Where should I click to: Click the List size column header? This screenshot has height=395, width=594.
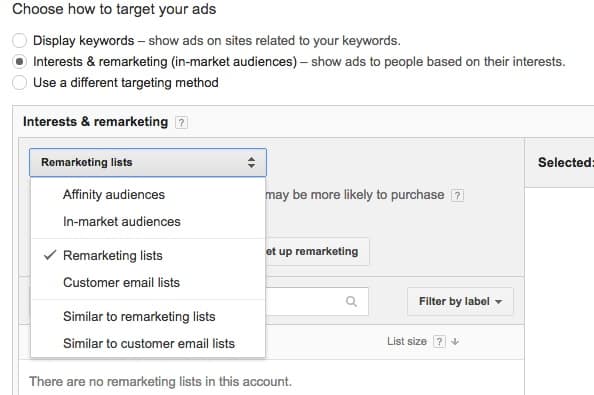[x=406, y=342]
